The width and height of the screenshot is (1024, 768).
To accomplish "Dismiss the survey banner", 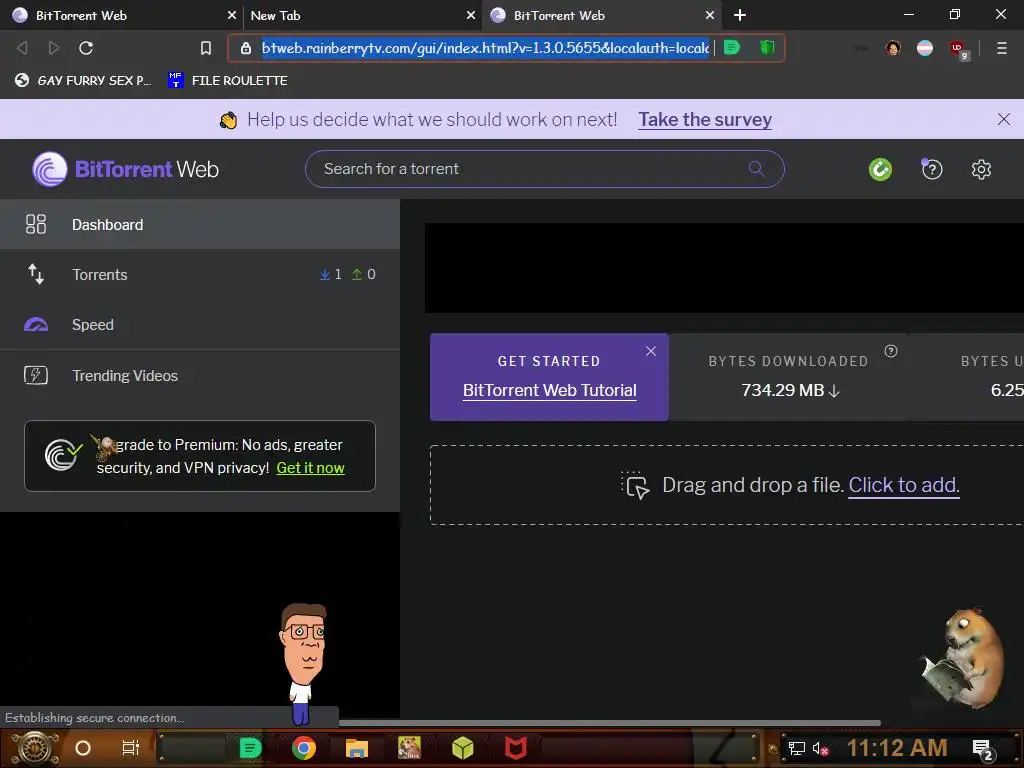I will click(x=1004, y=119).
